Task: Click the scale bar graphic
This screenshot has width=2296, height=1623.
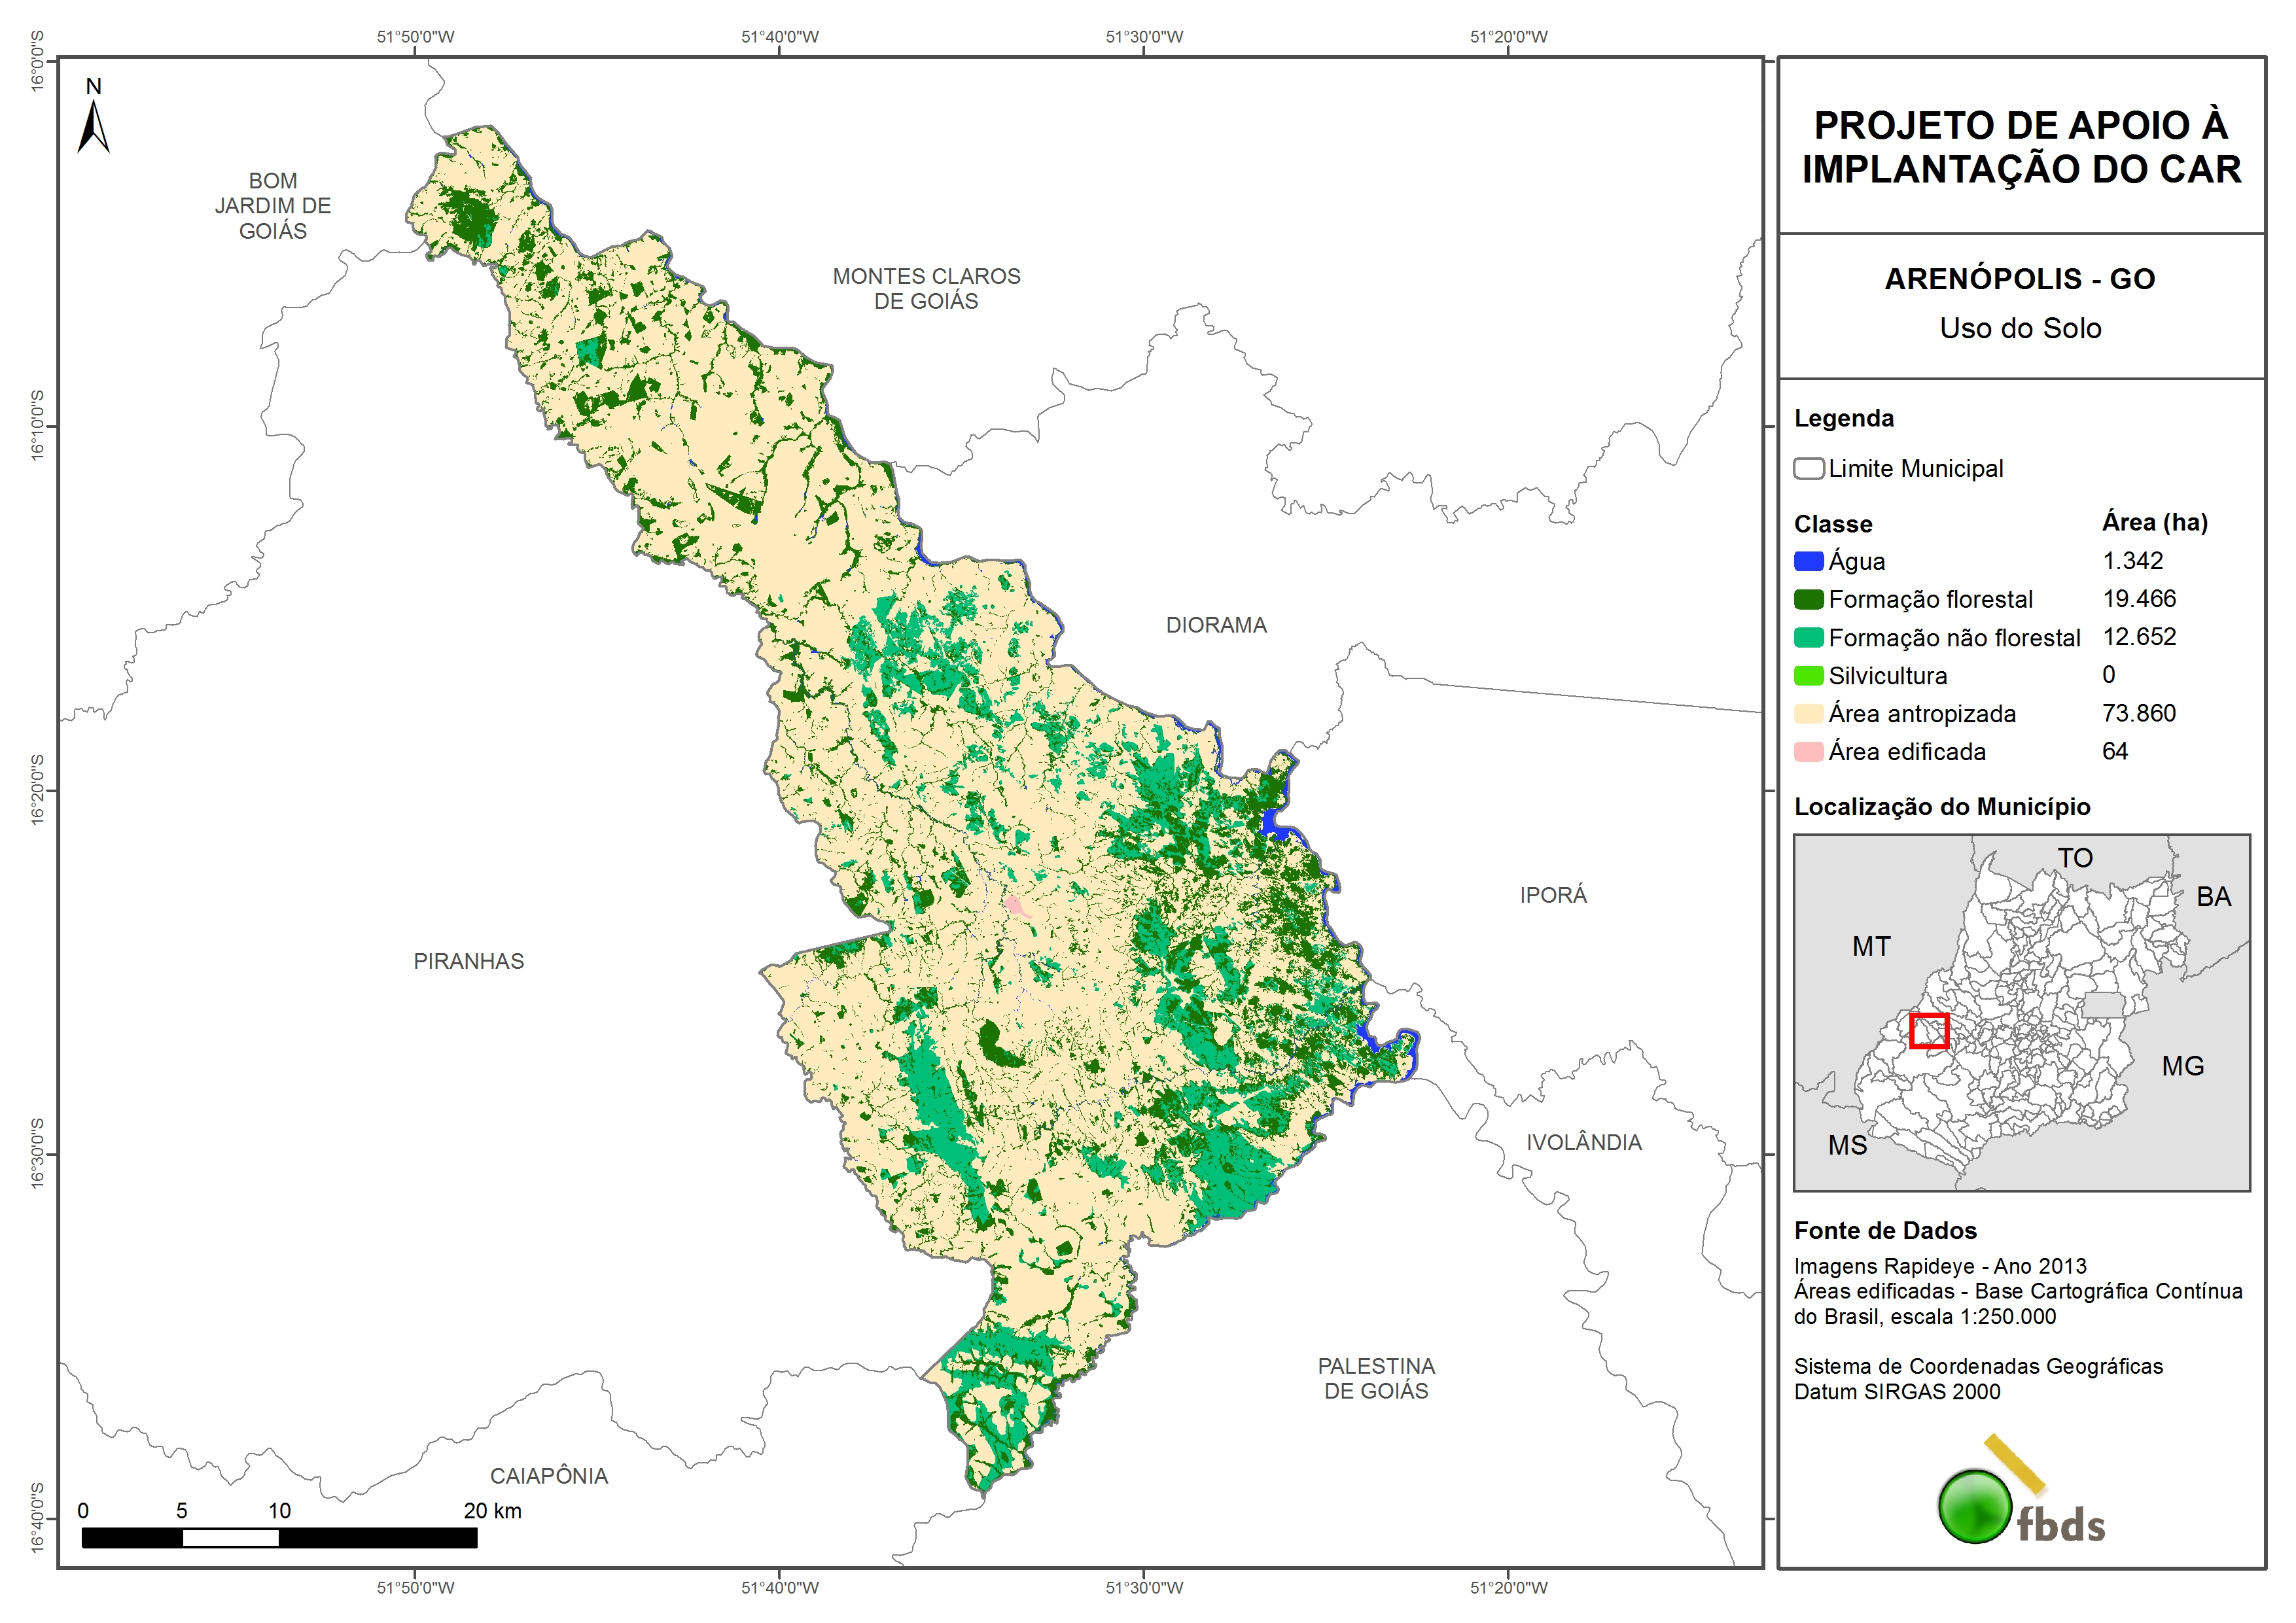Action: [279, 1537]
